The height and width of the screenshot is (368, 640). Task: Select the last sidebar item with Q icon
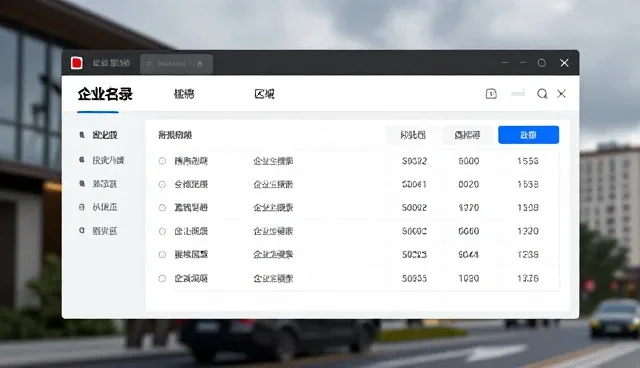[x=98, y=231]
